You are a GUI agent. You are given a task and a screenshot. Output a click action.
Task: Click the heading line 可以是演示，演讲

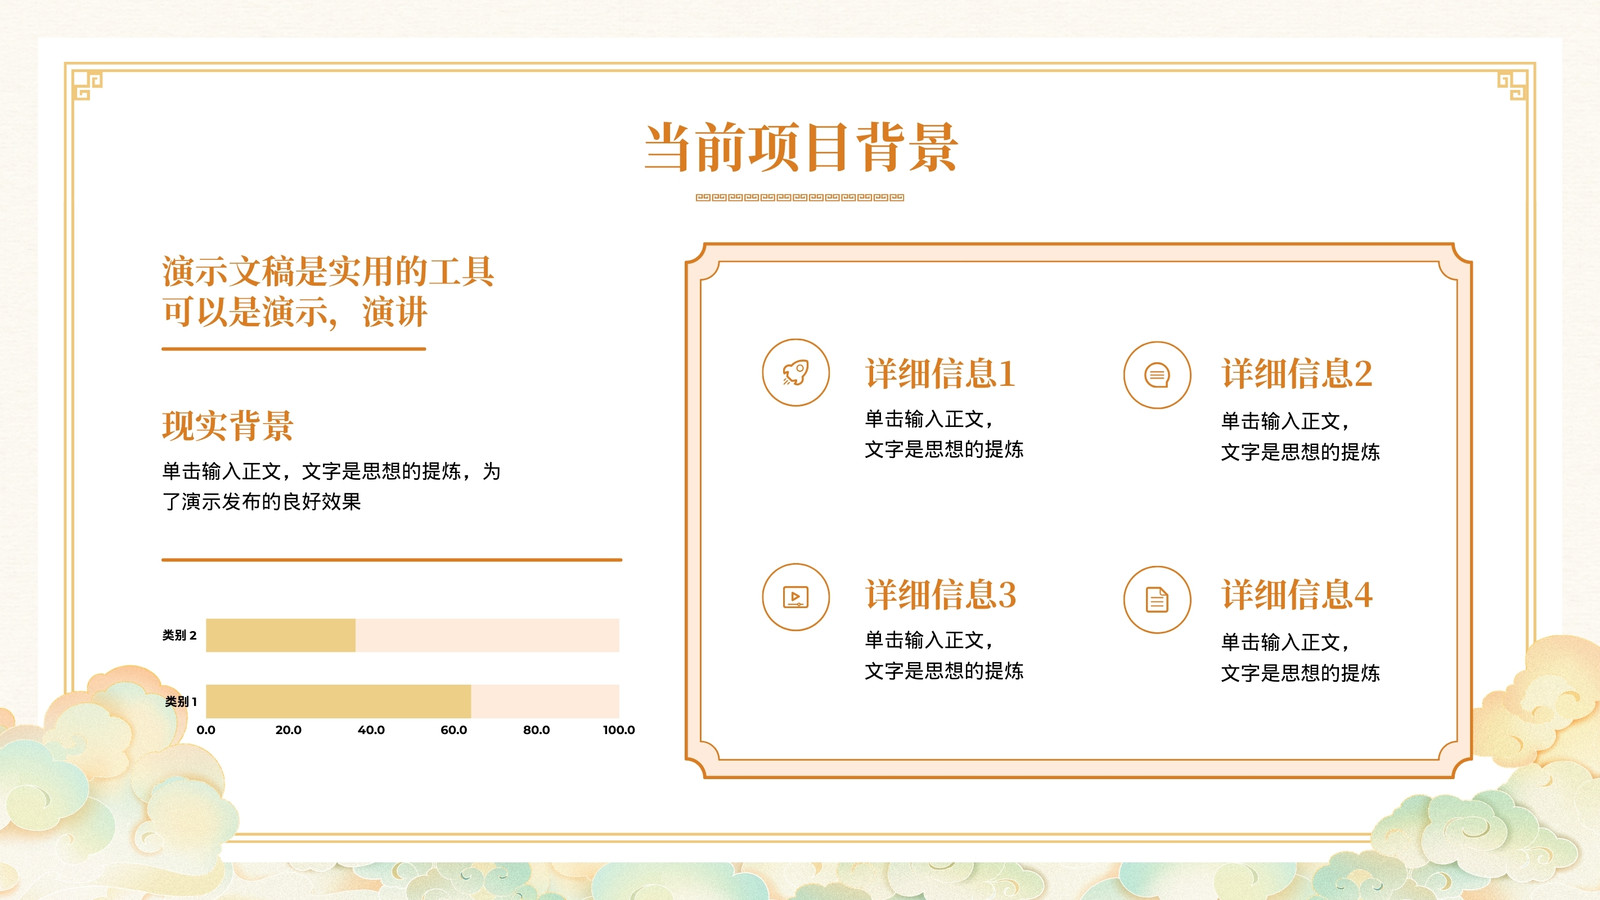pyautogui.click(x=295, y=312)
